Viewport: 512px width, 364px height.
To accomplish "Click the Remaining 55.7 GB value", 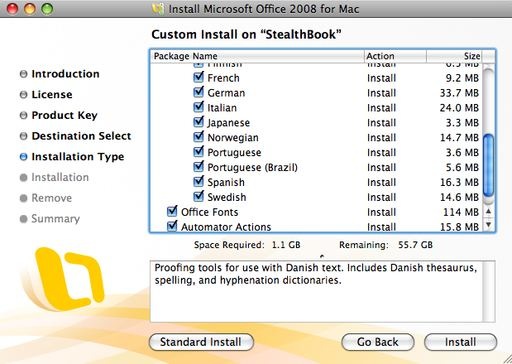I will click(415, 245).
